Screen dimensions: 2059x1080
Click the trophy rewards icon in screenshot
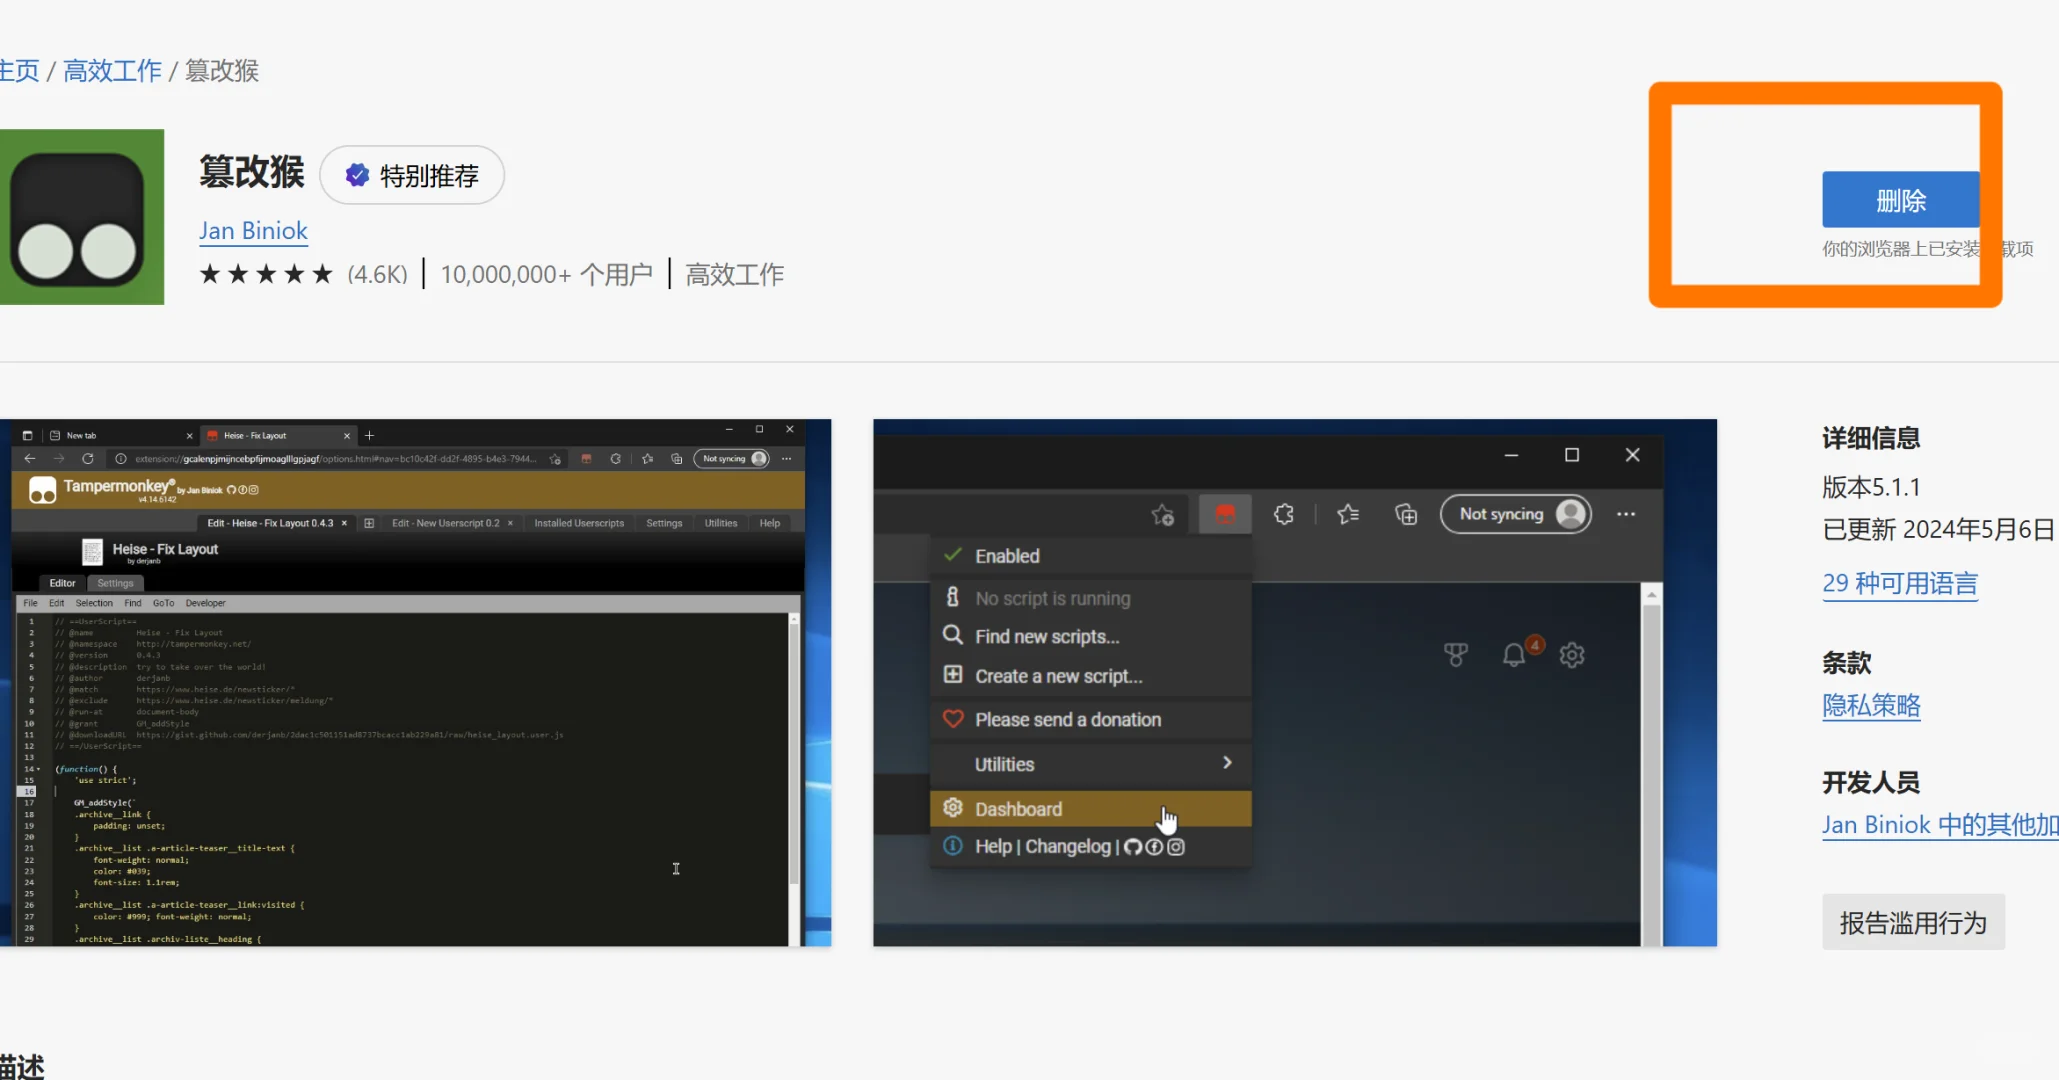point(1456,655)
